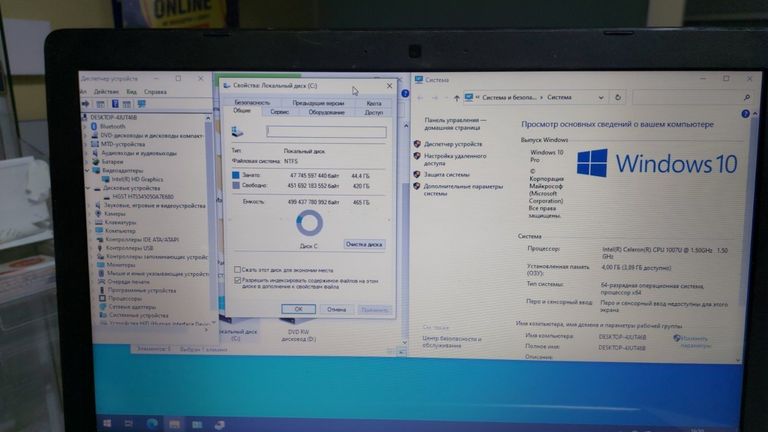768x432 pixels.
Task: Click the Отмена button
Action: pyautogui.click(x=336, y=310)
